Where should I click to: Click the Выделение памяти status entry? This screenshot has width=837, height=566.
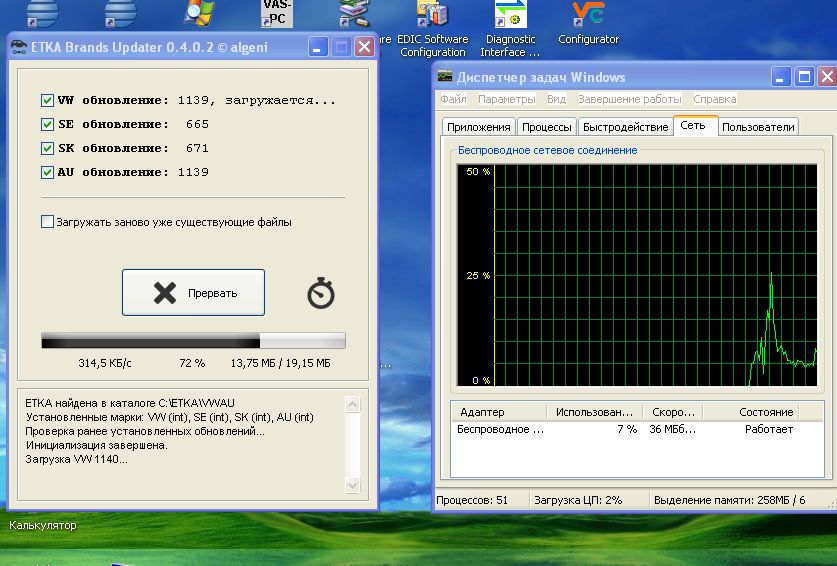729,500
